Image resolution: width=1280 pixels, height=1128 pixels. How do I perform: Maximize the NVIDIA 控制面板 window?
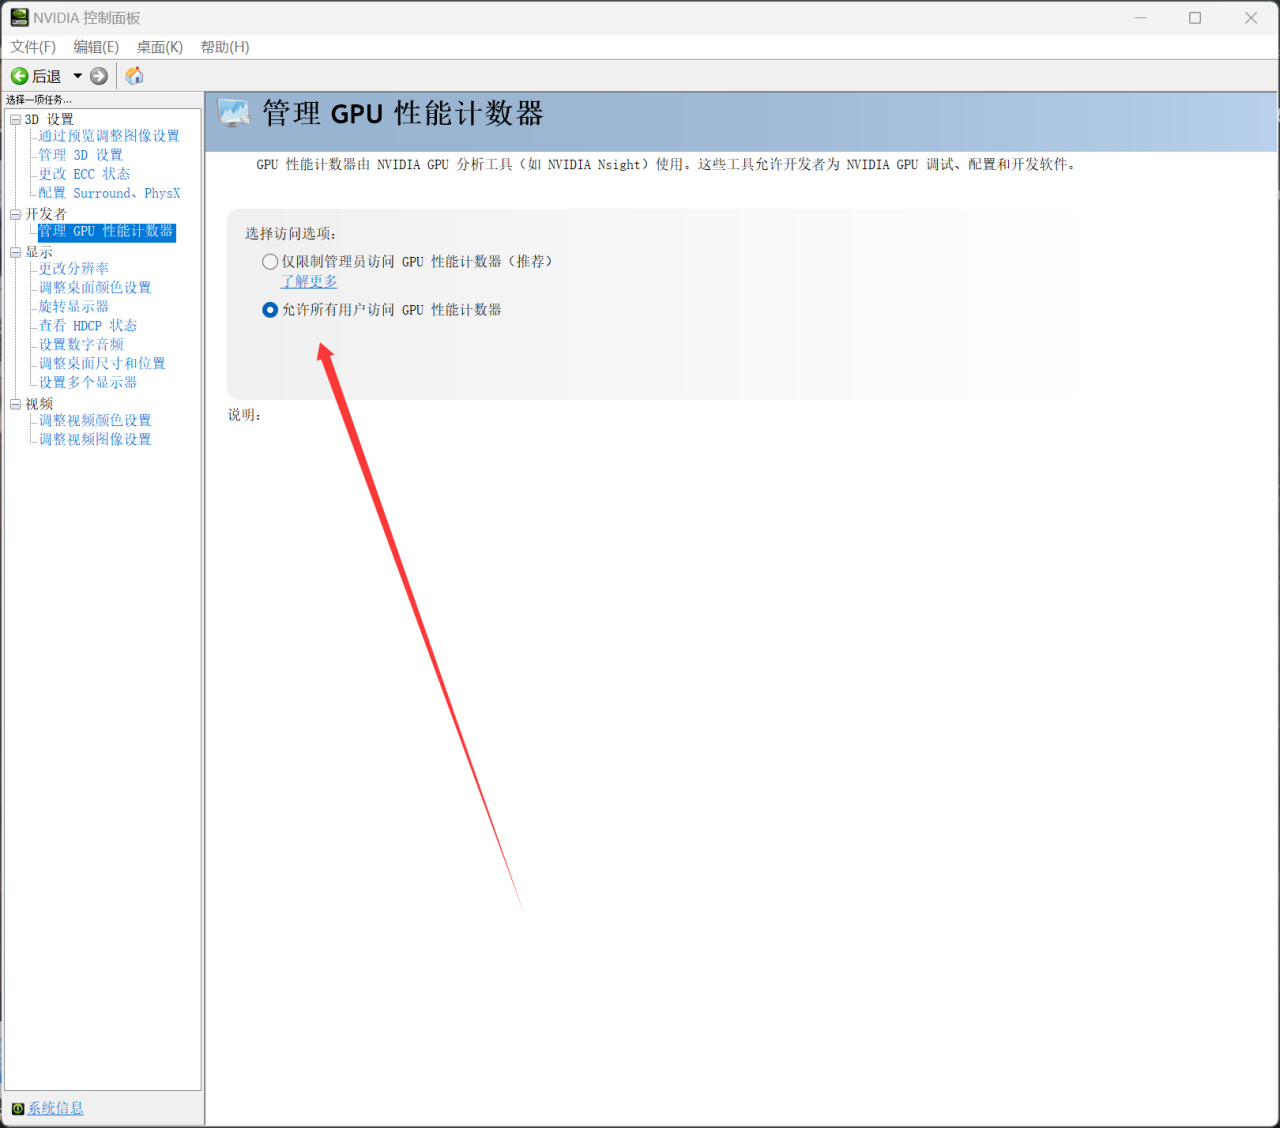[x=1195, y=18]
